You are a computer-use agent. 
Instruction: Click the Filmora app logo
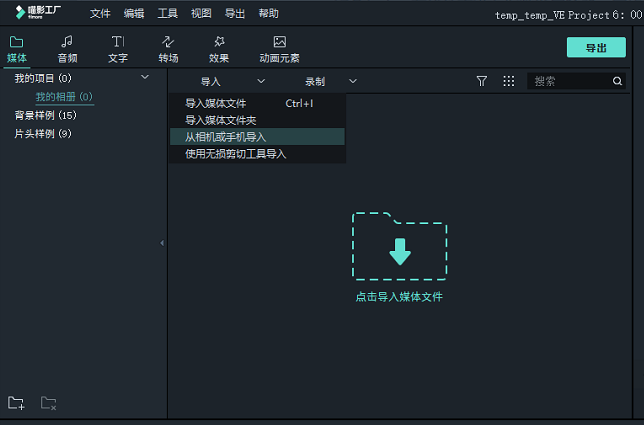pyautogui.click(x=37, y=12)
